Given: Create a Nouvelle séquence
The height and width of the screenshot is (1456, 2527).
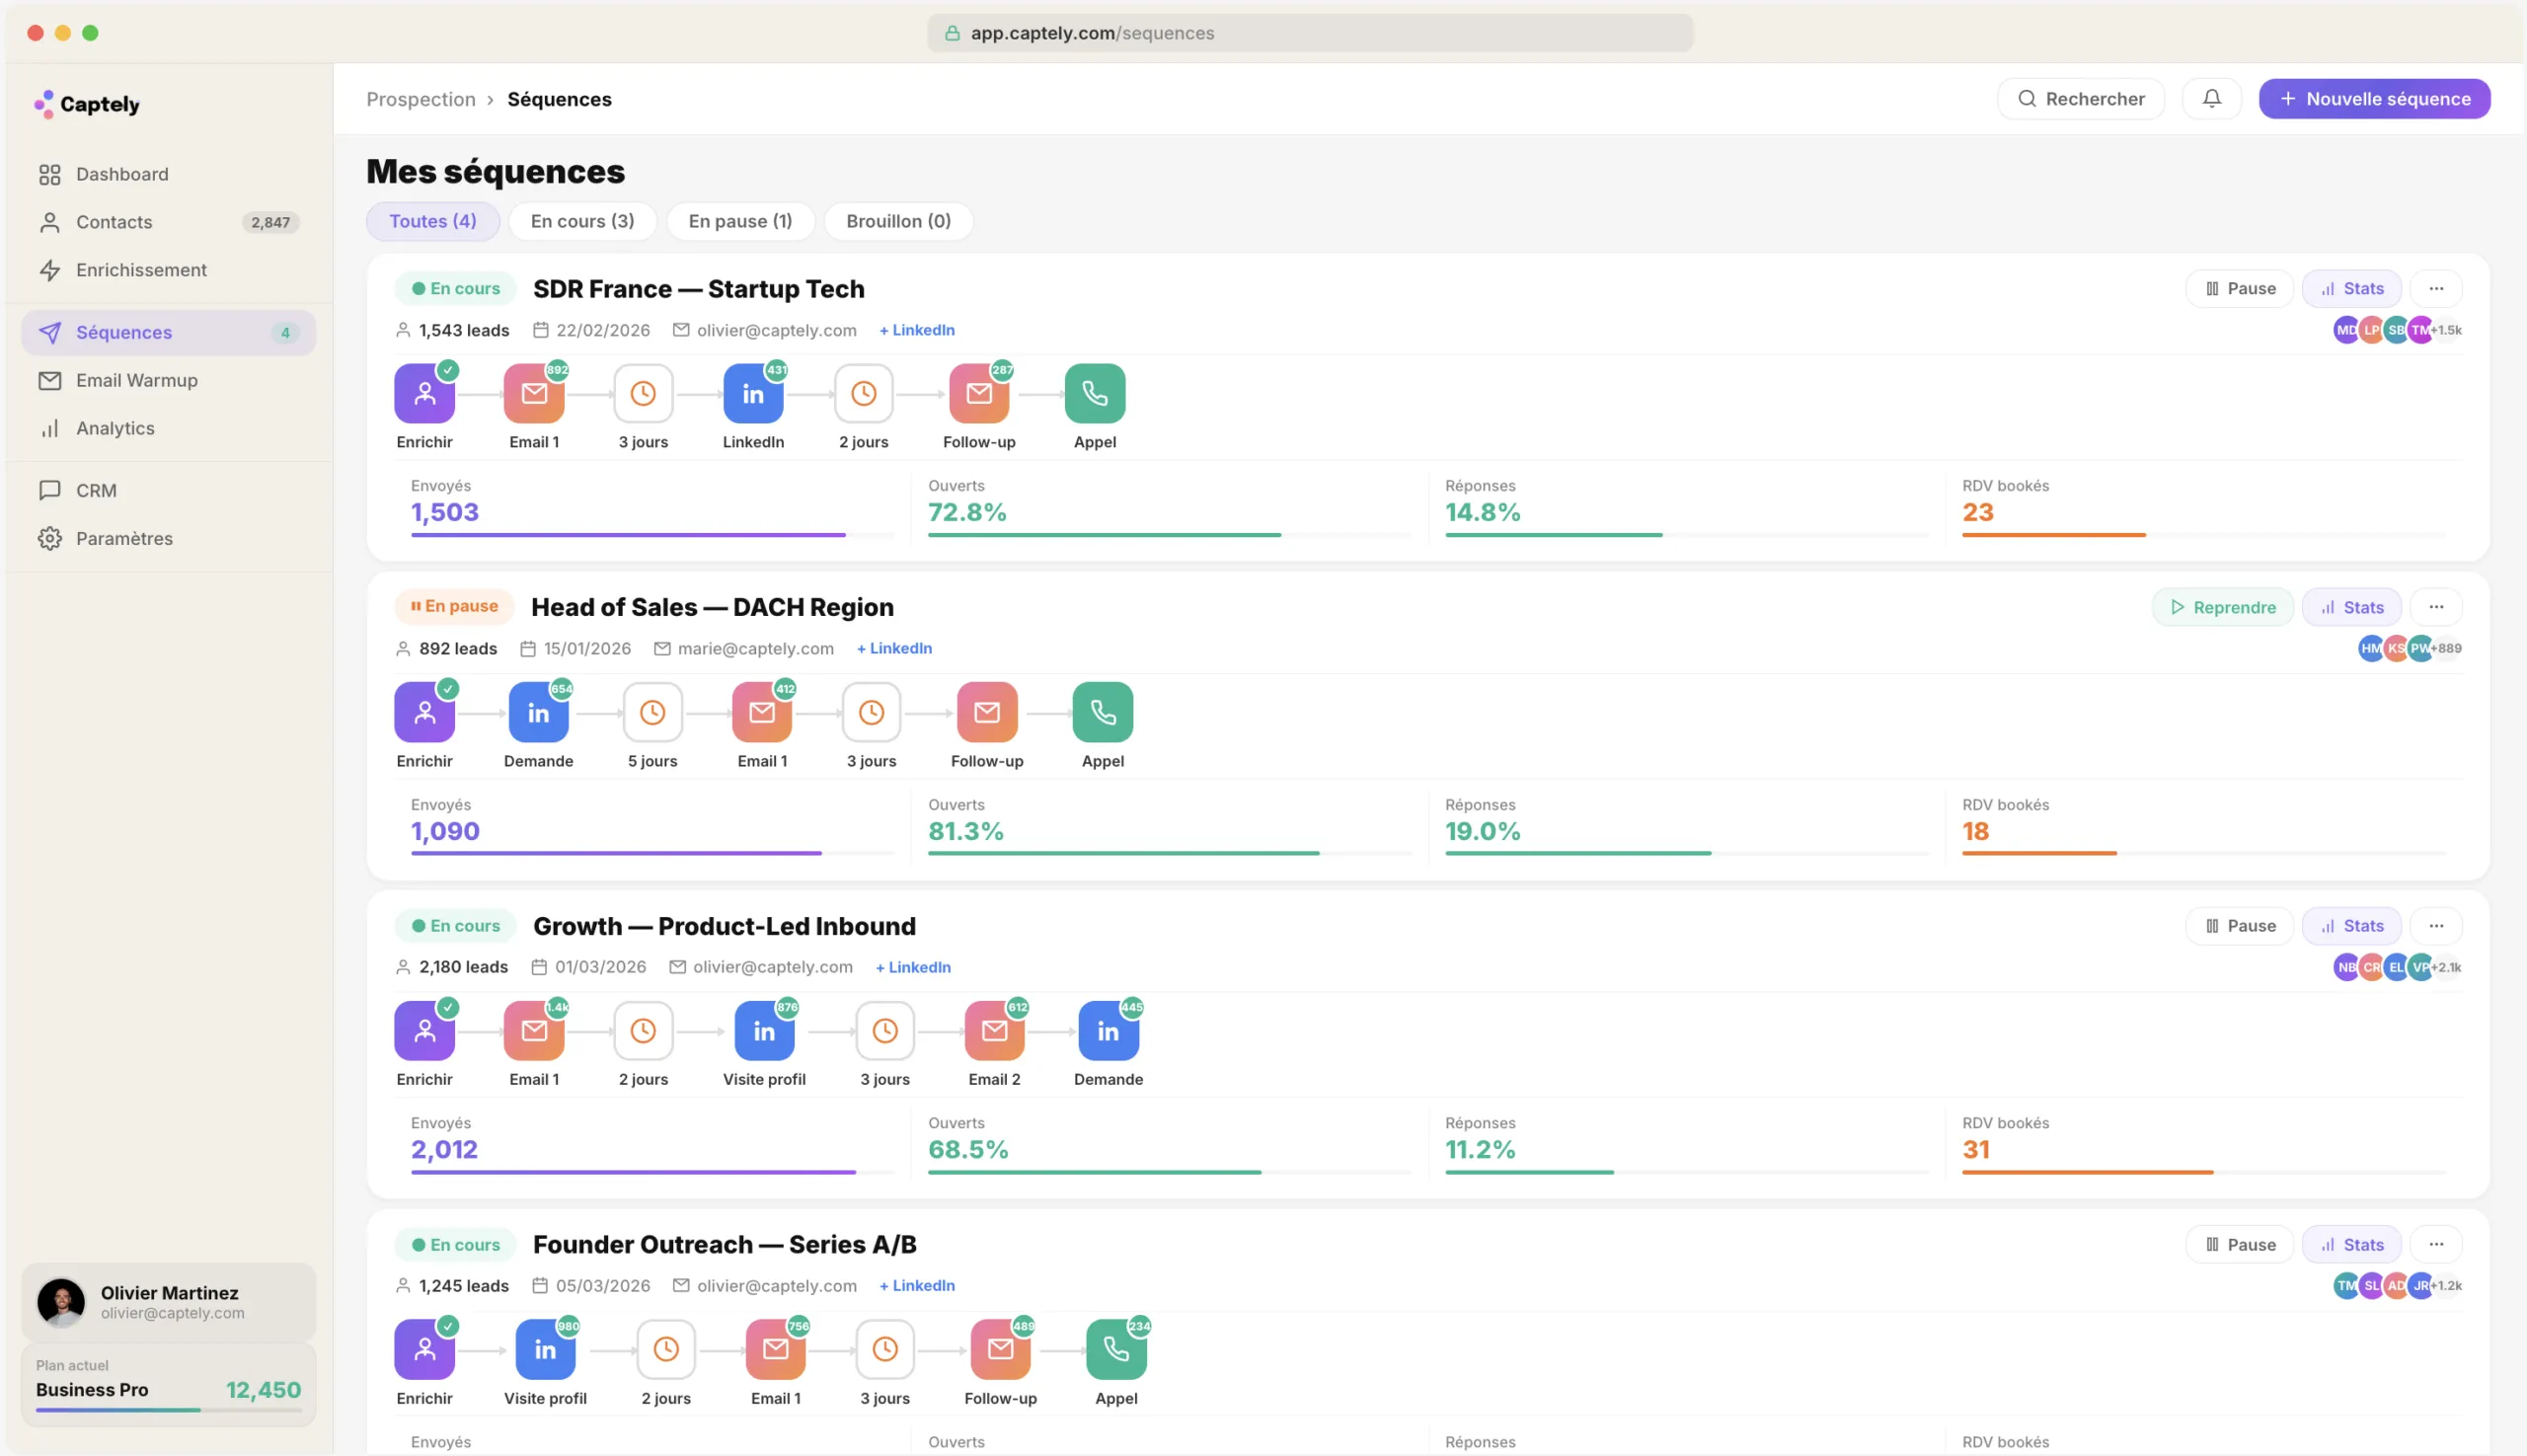Looking at the screenshot, I should 2374,99.
